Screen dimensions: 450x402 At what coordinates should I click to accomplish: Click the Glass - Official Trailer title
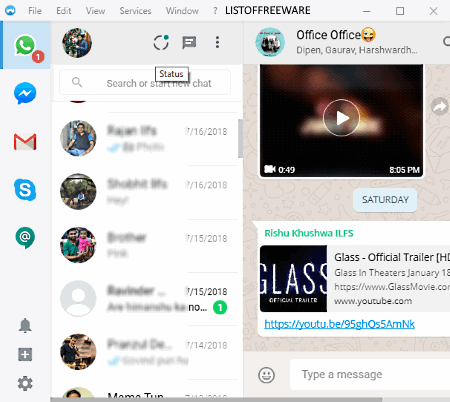(392, 257)
